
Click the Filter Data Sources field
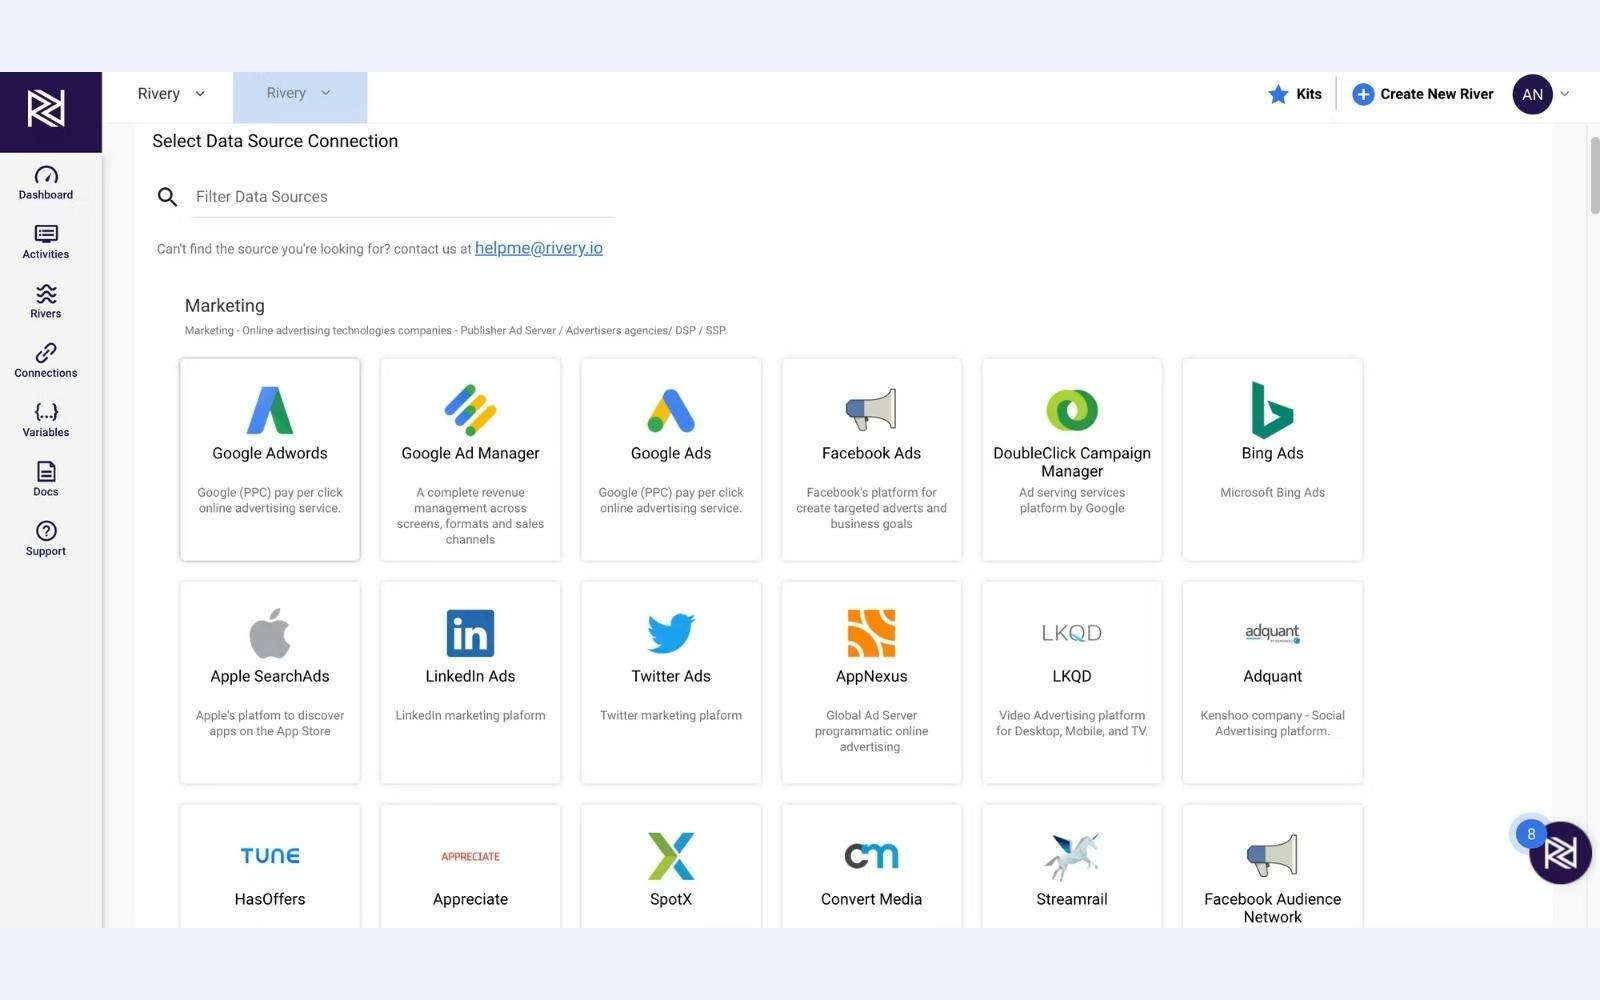pyautogui.click(x=404, y=197)
